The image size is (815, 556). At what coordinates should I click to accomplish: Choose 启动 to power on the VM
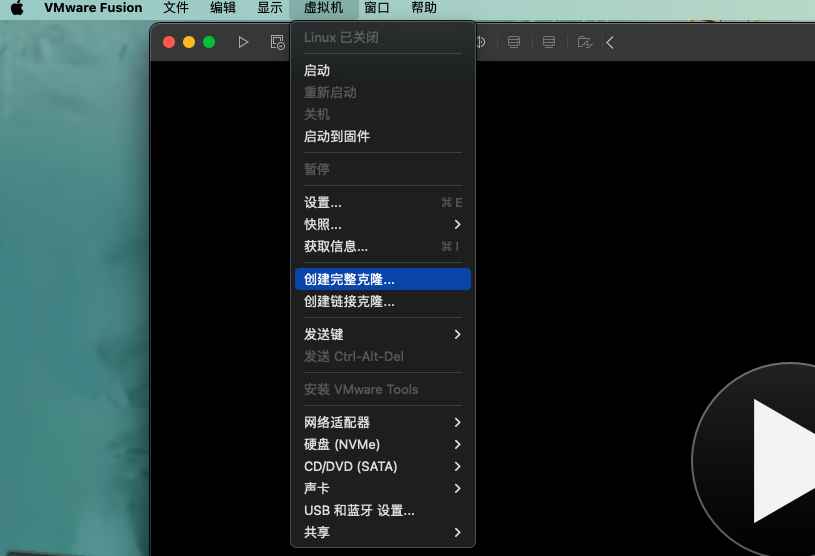pyautogui.click(x=383, y=70)
